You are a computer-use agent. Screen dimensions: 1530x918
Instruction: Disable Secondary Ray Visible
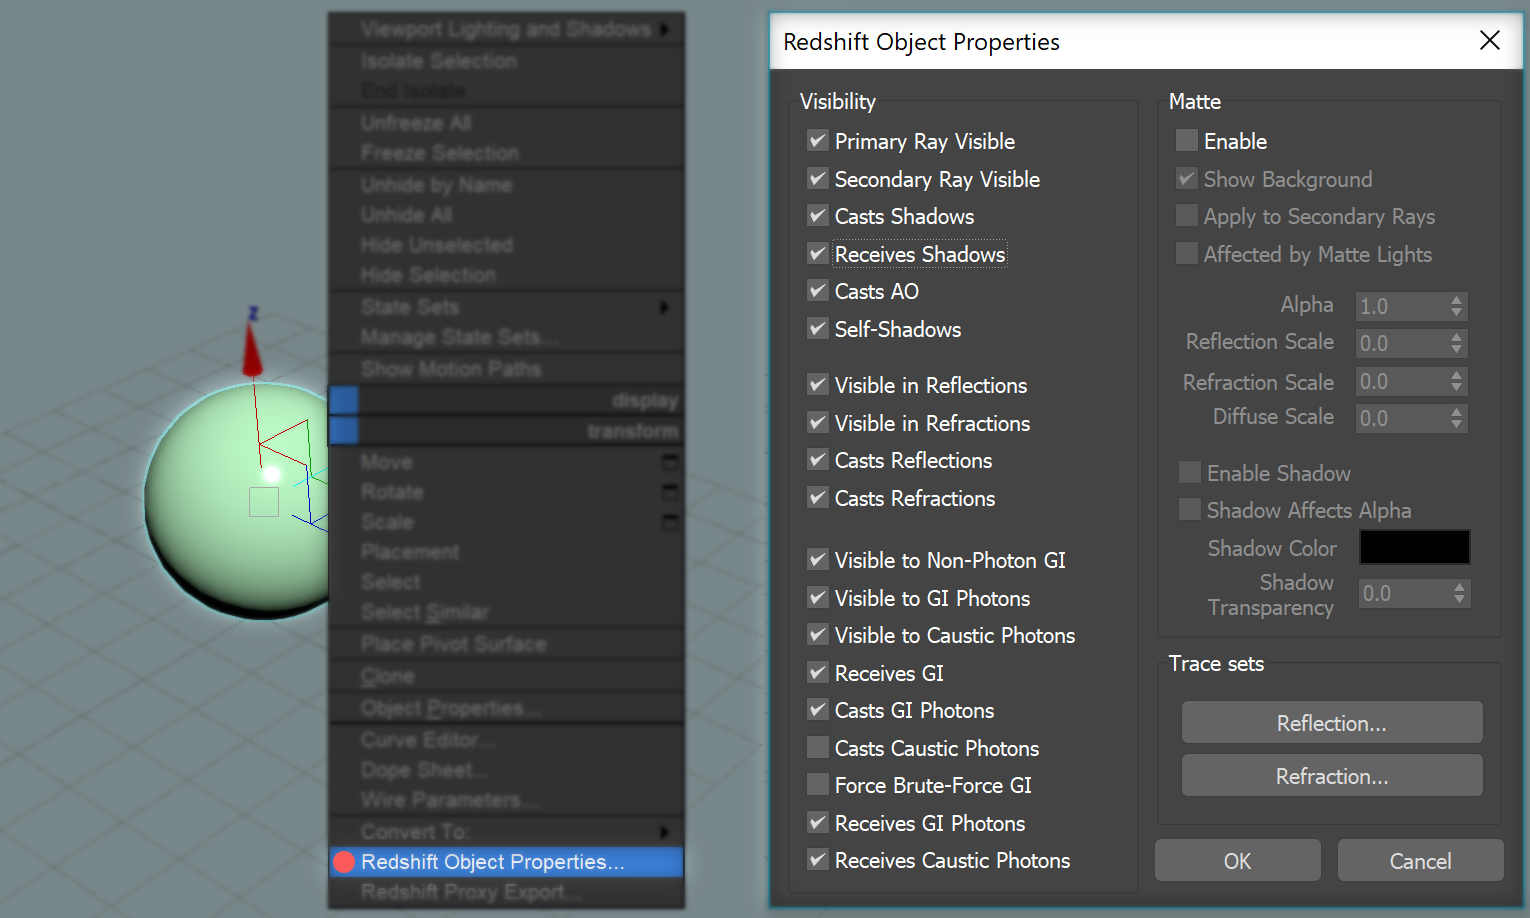[x=818, y=179]
